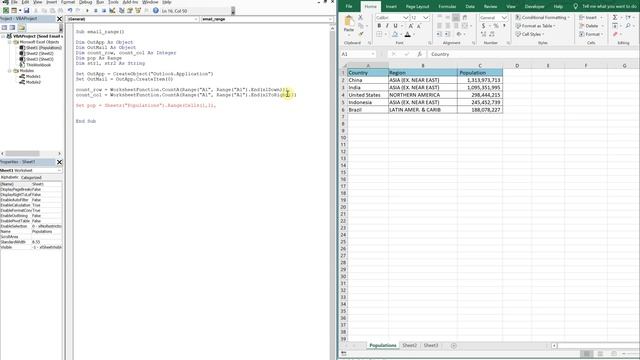The height and width of the screenshot is (360, 640).
Task: Decrease font size with the smaller A icon
Action: pyautogui.click(x=419, y=26)
